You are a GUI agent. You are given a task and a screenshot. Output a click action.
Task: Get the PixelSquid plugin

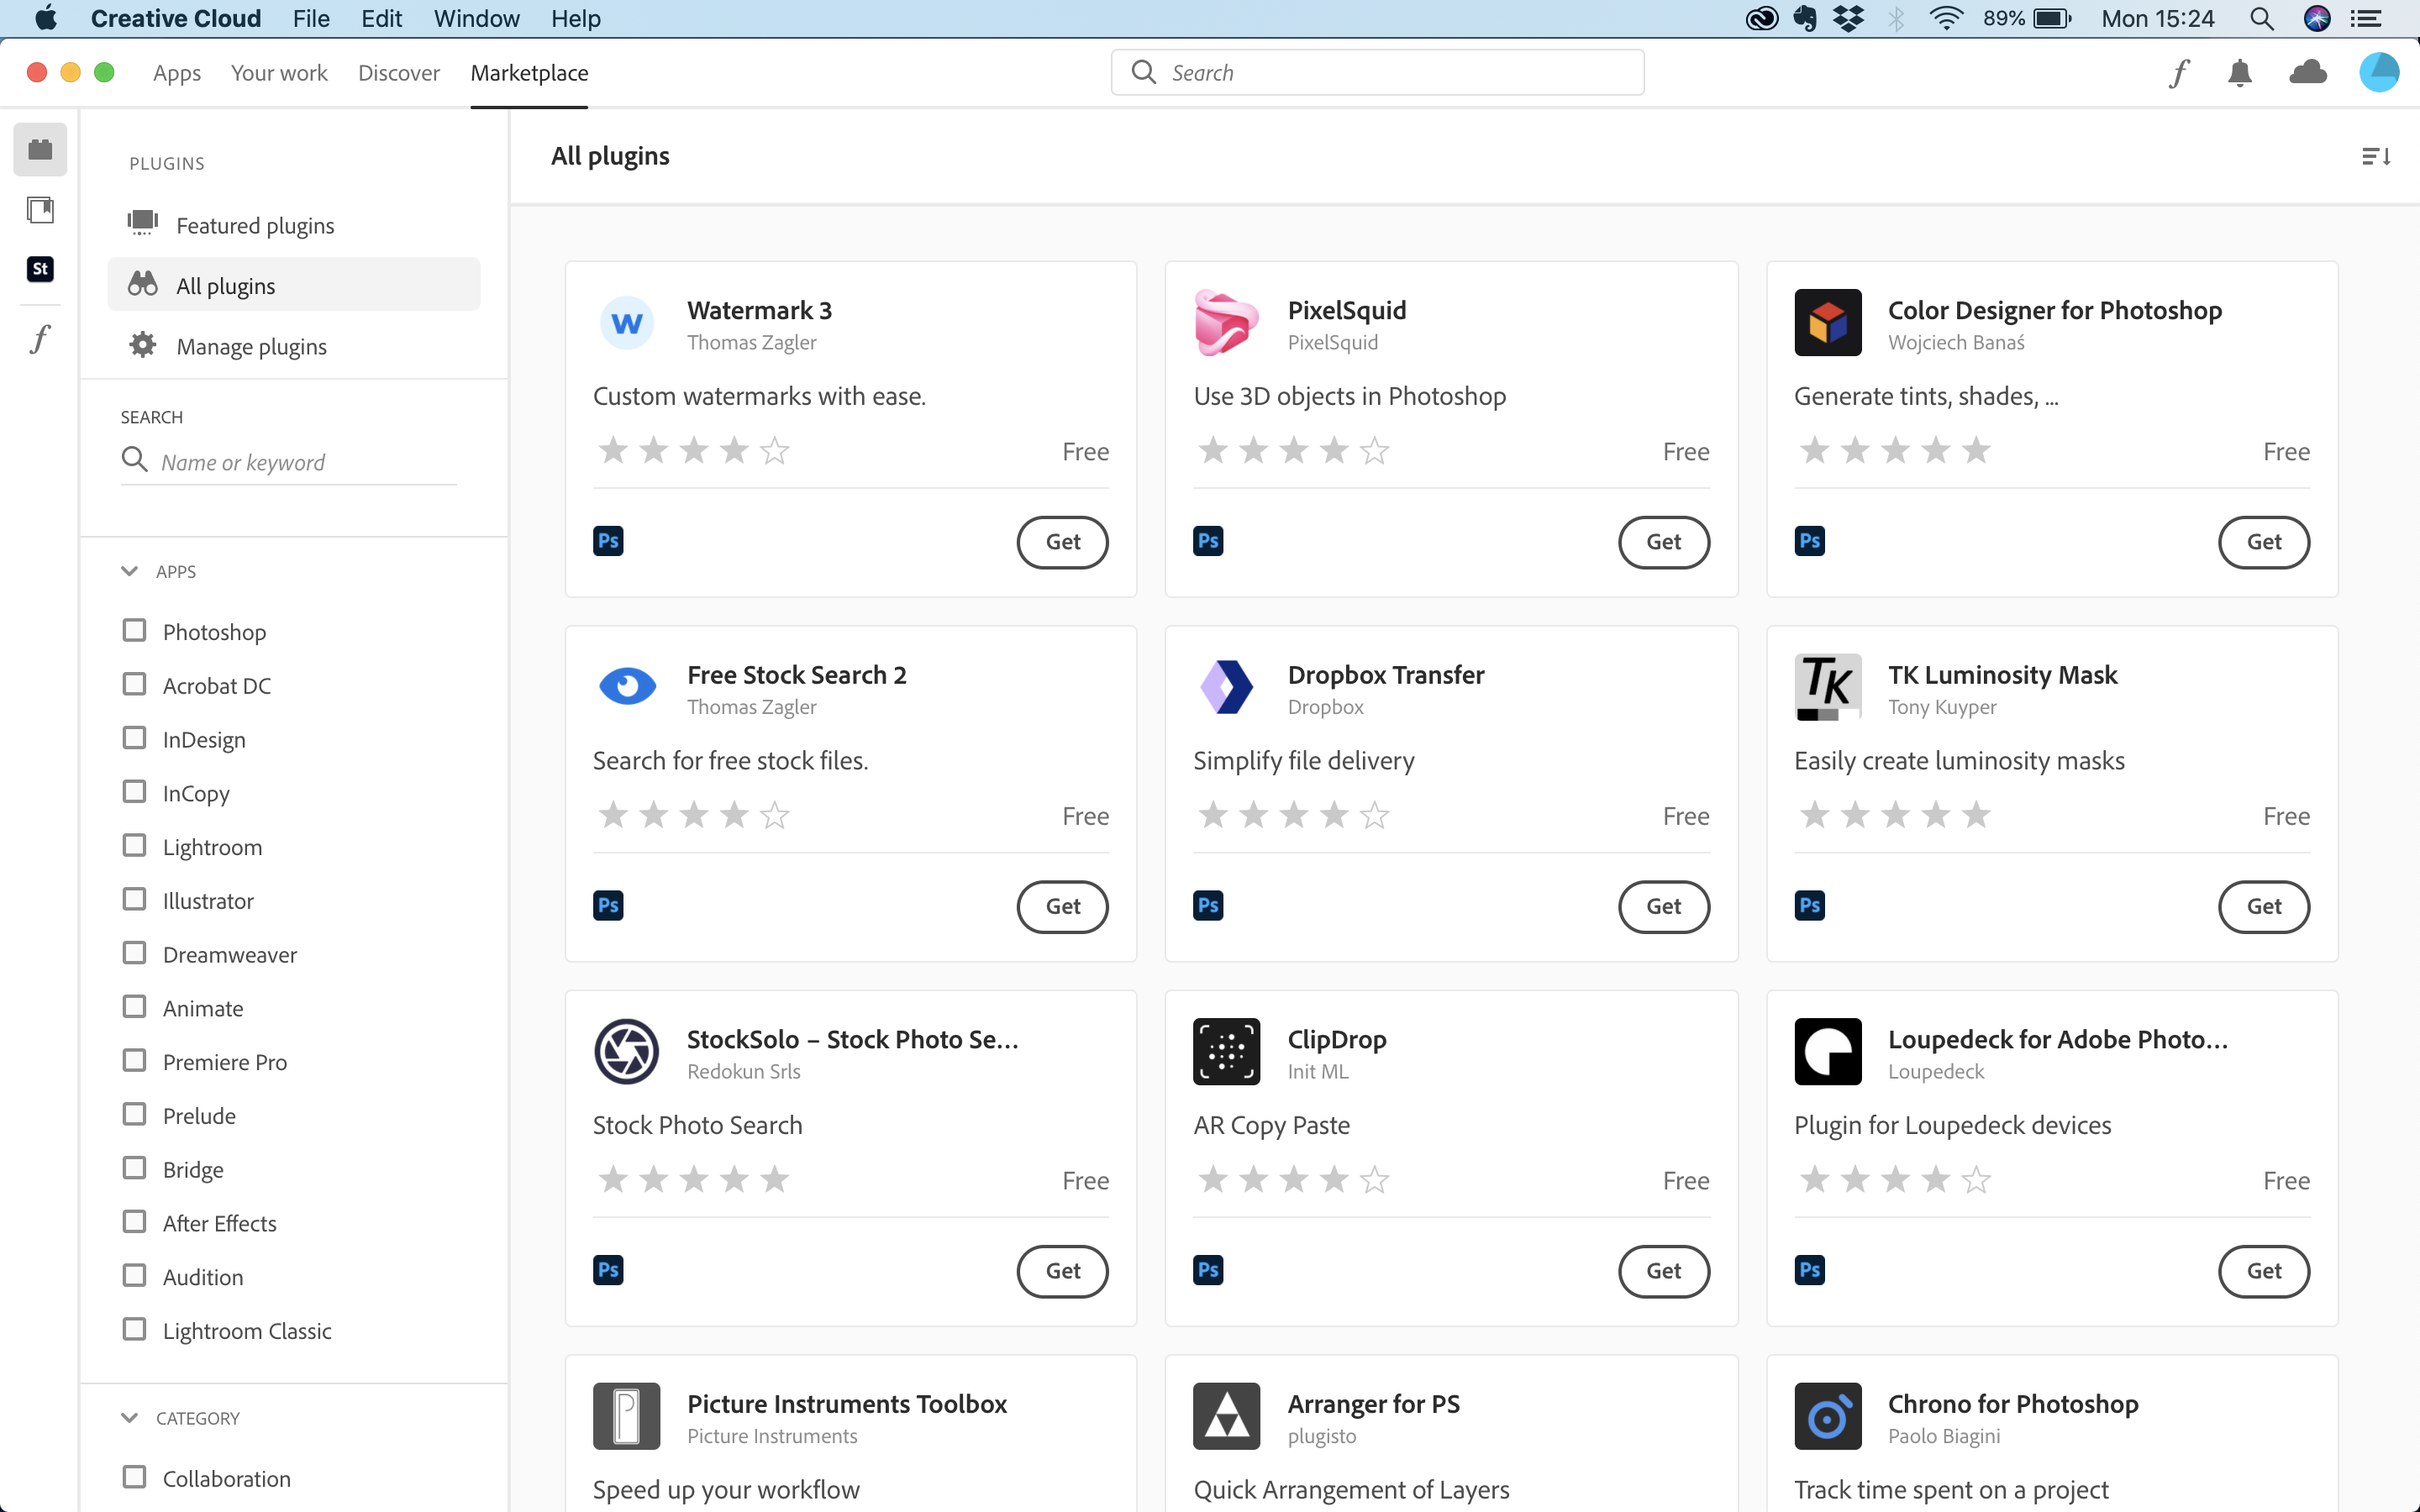[x=1663, y=542]
